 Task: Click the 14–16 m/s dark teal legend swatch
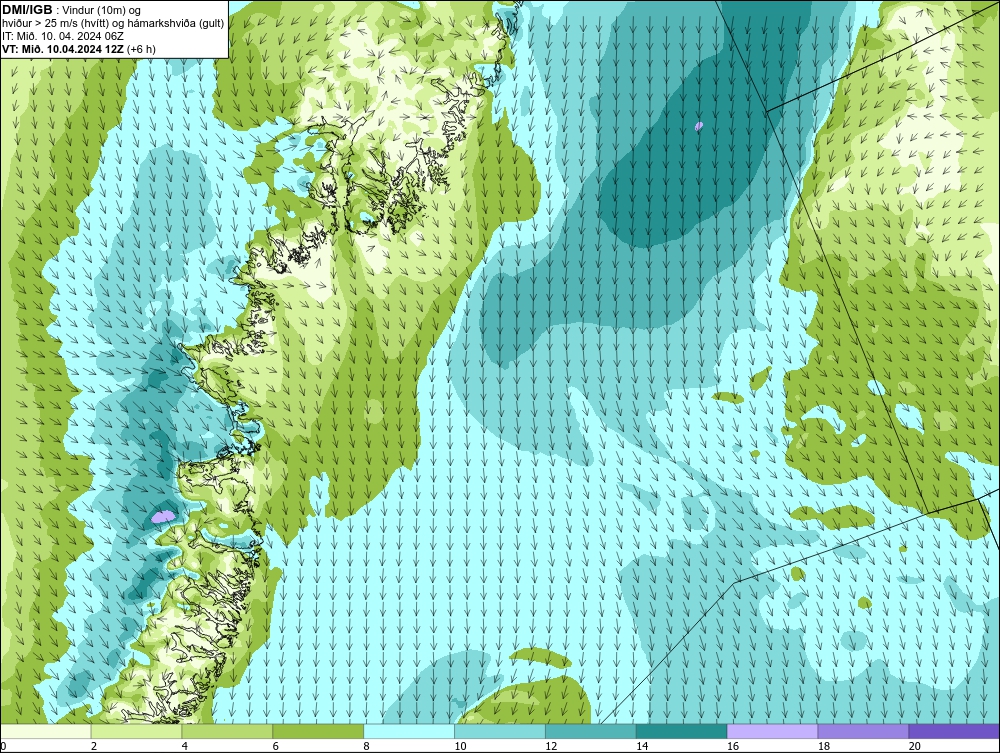click(x=682, y=731)
